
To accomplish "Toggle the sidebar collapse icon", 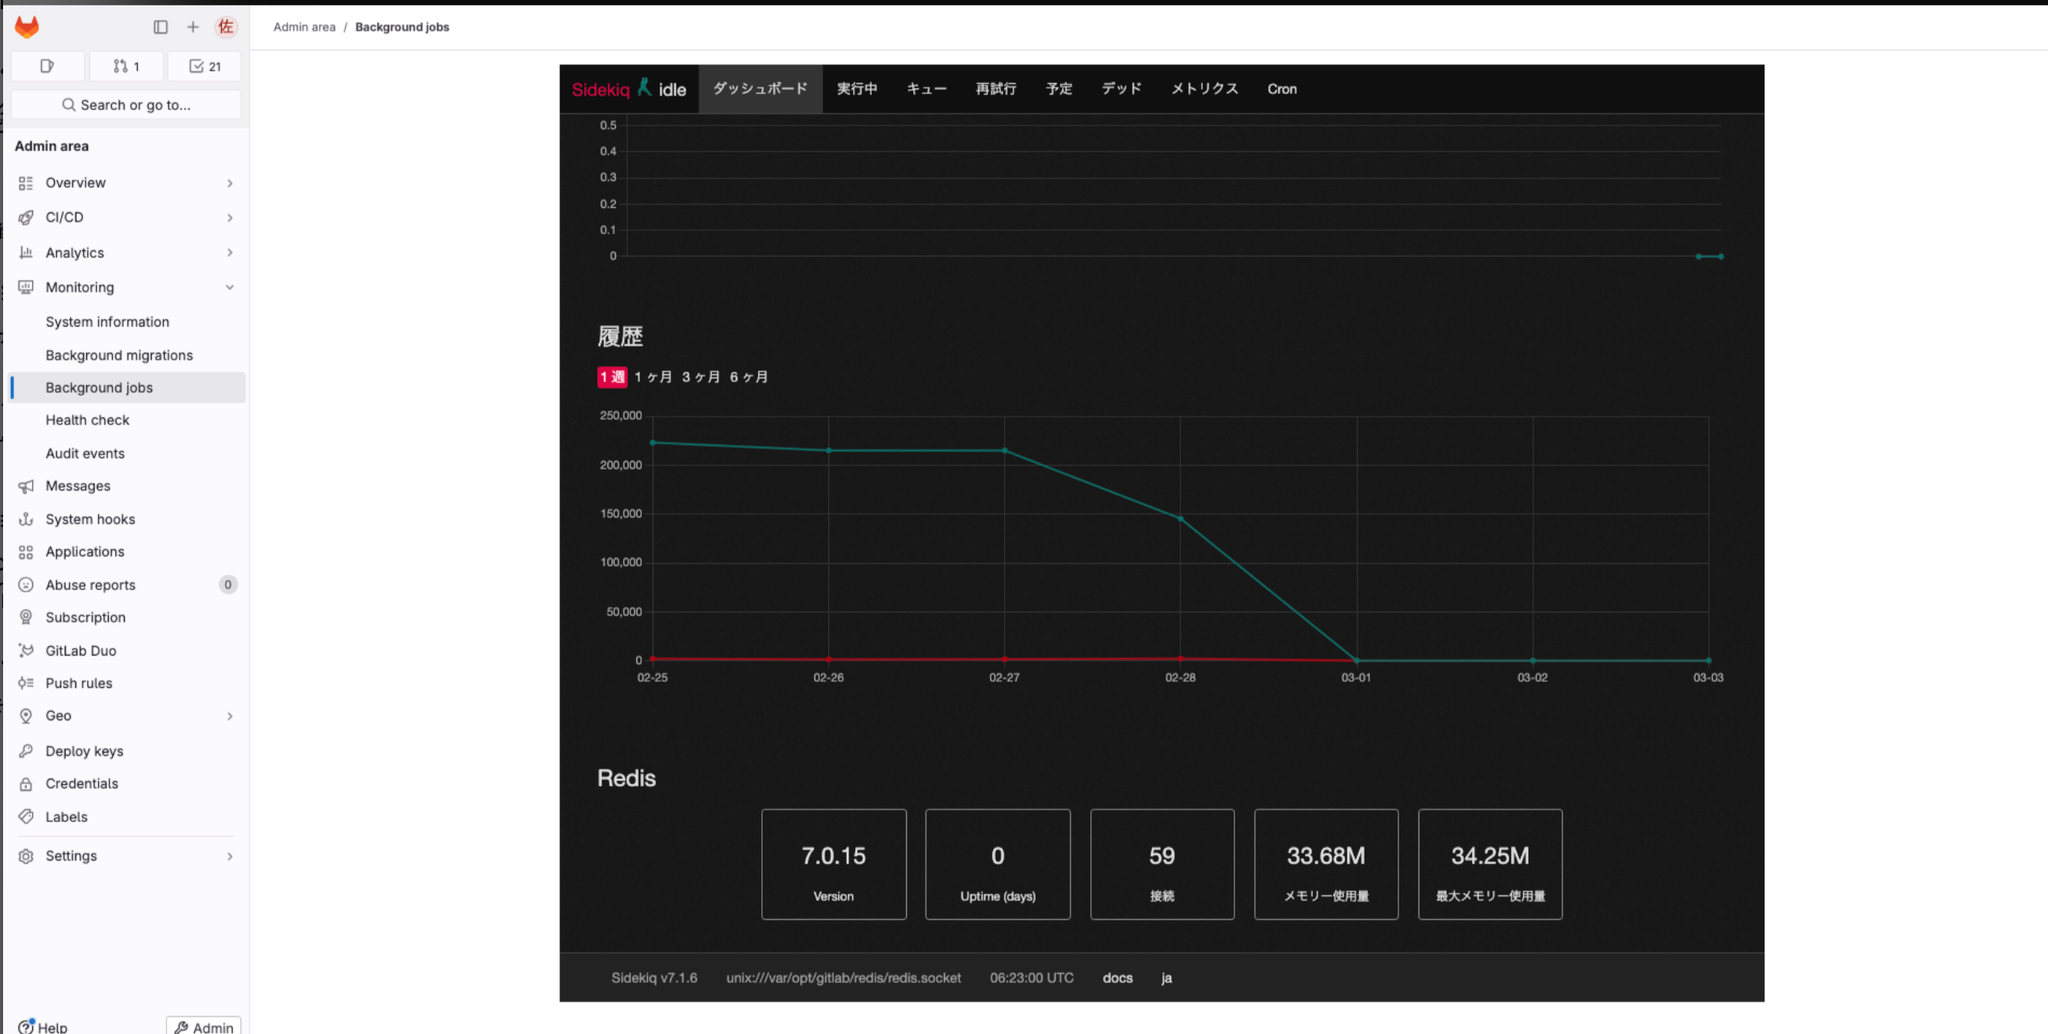I will tap(160, 27).
